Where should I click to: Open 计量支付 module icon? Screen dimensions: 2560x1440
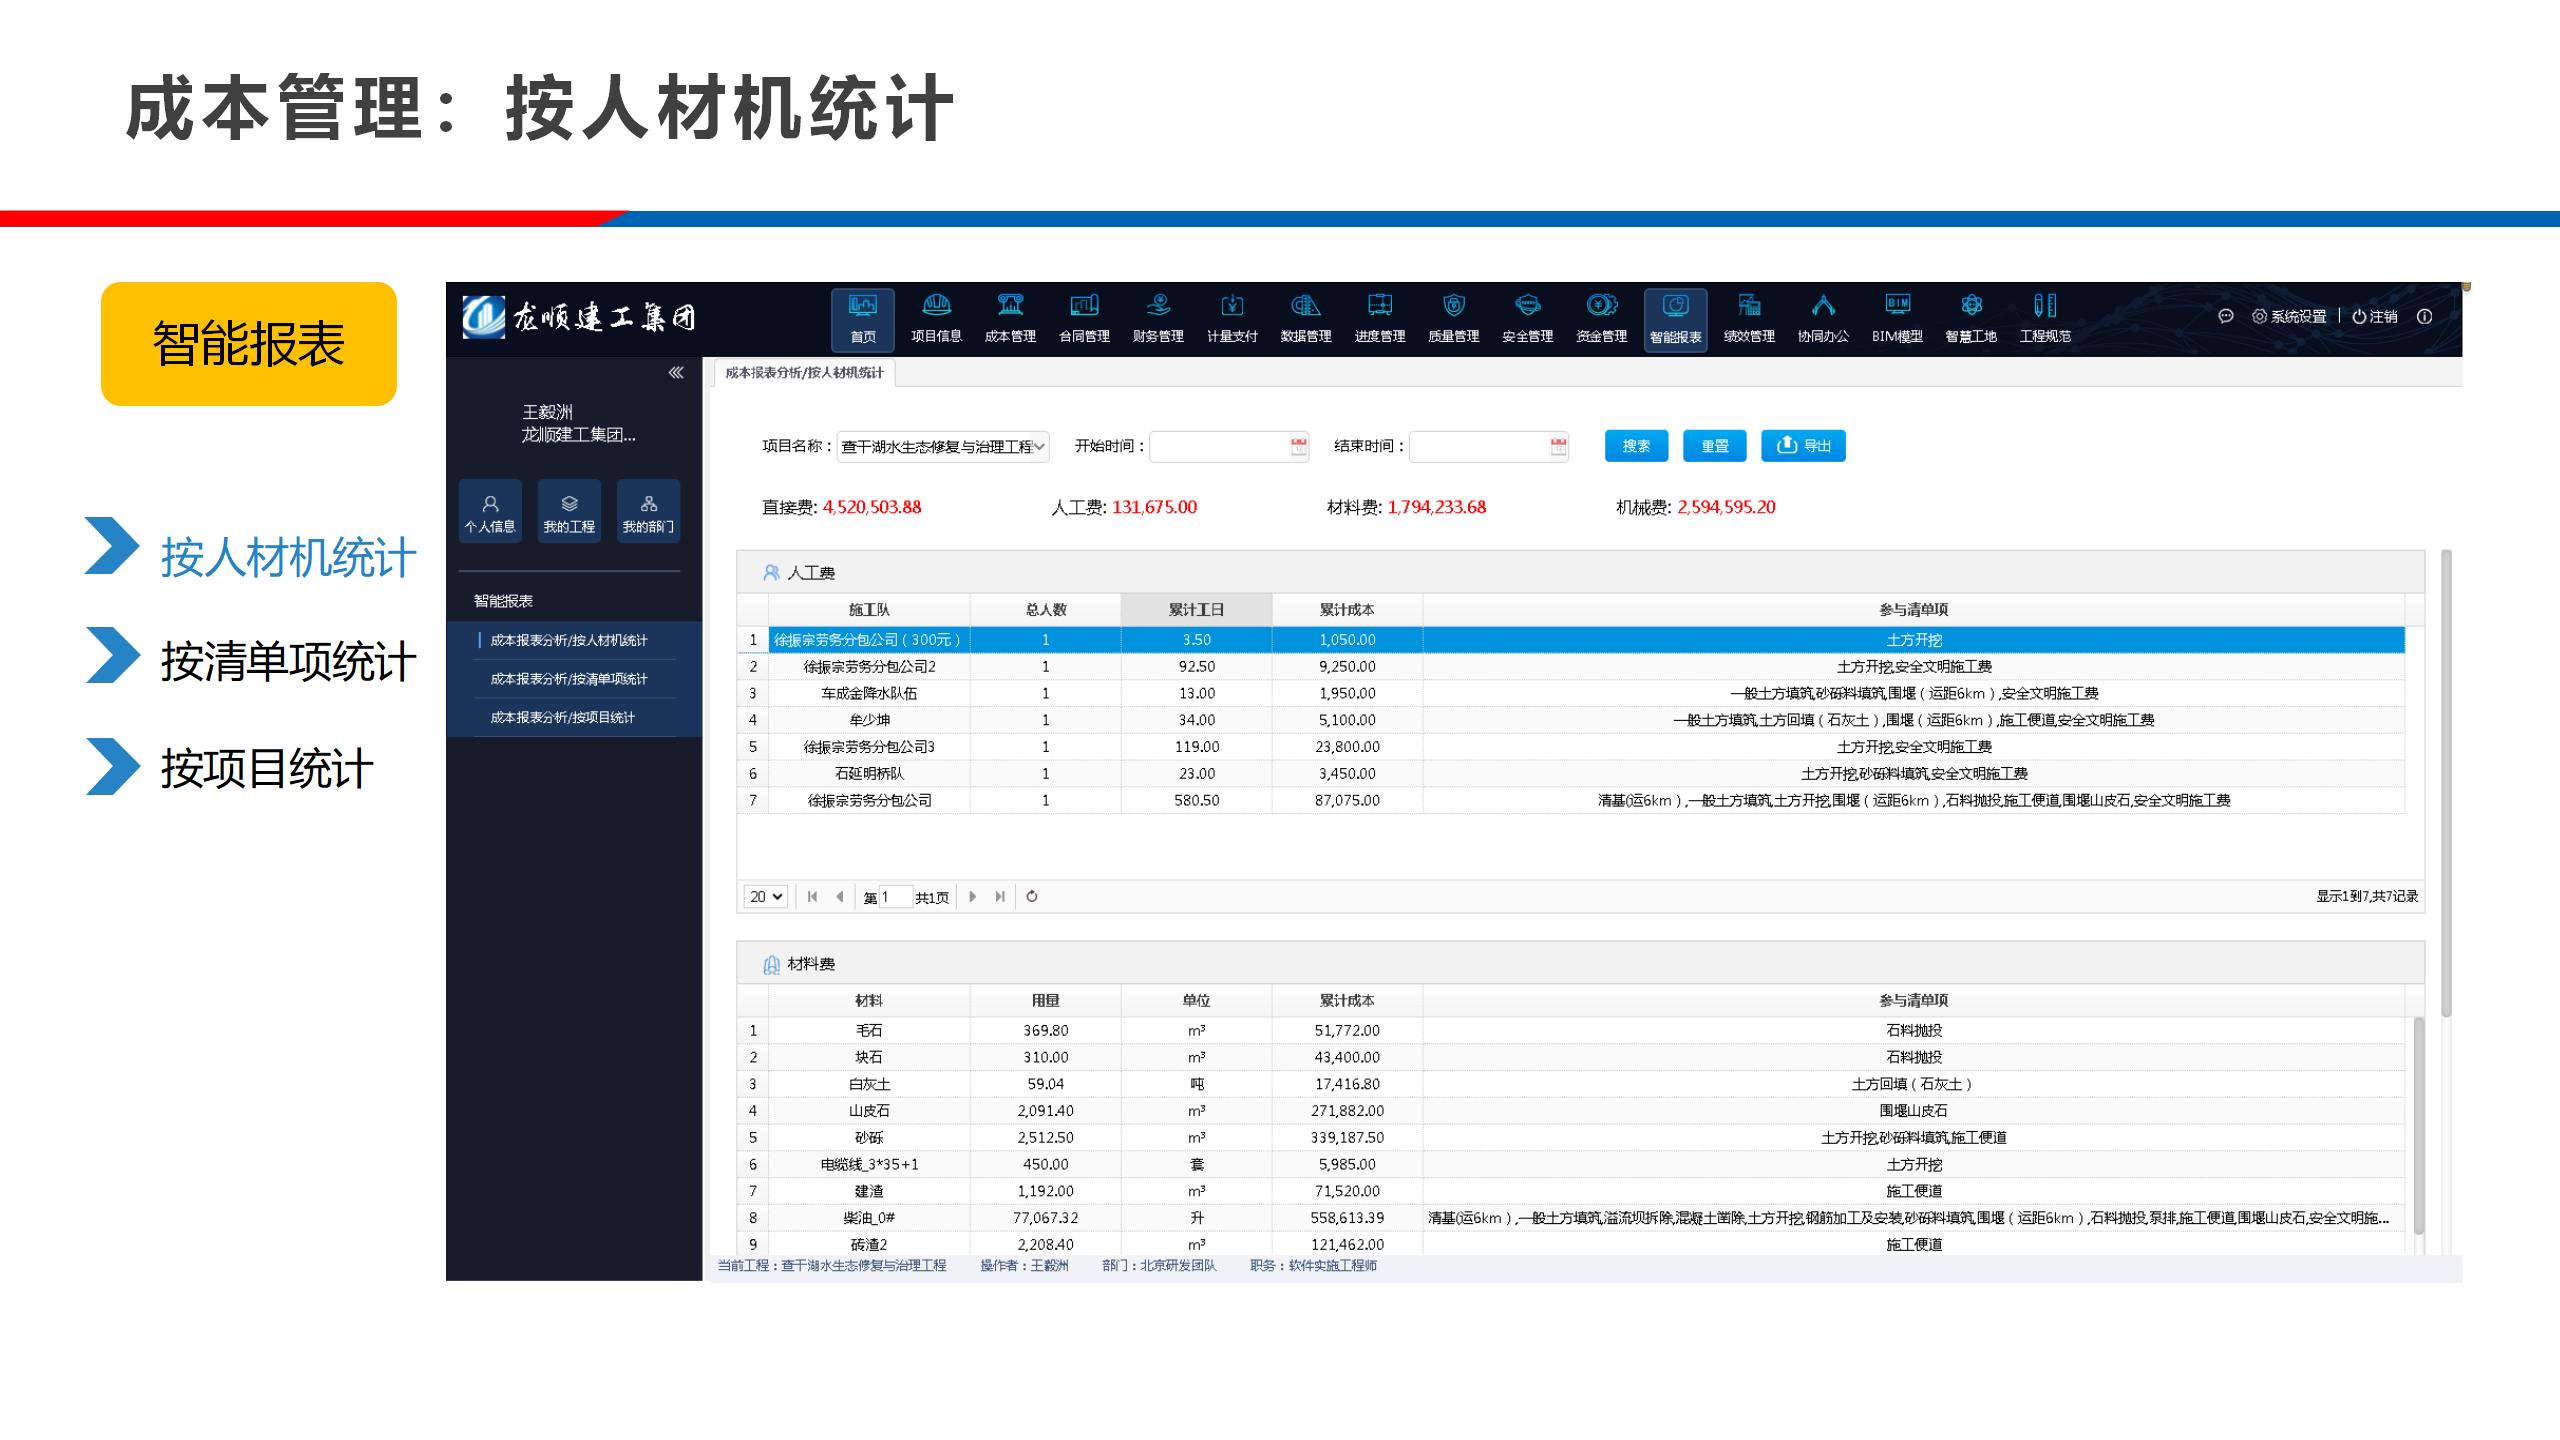(x=1232, y=319)
